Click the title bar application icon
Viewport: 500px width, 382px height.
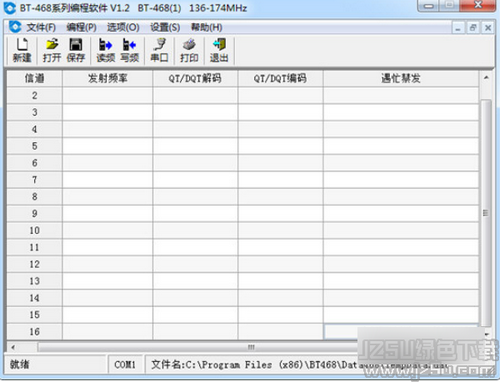[9, 8]
